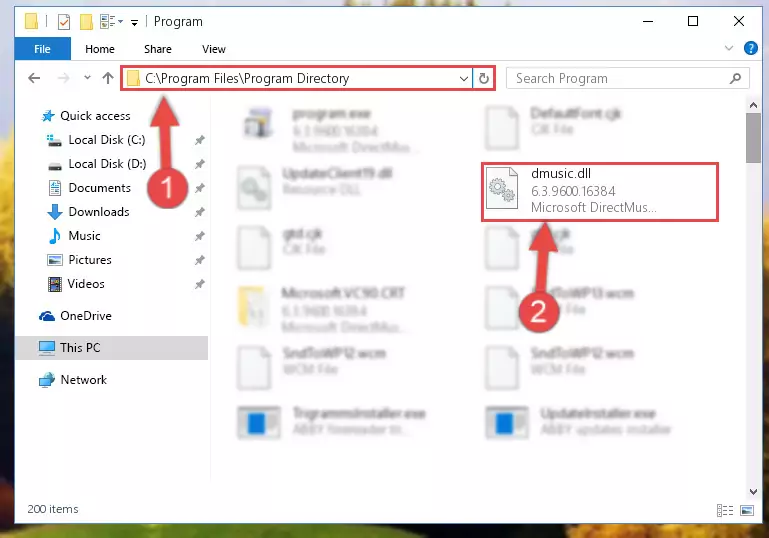769x538 pixels.
Task: Open the File ribbon tab
Action: [42, 49]
